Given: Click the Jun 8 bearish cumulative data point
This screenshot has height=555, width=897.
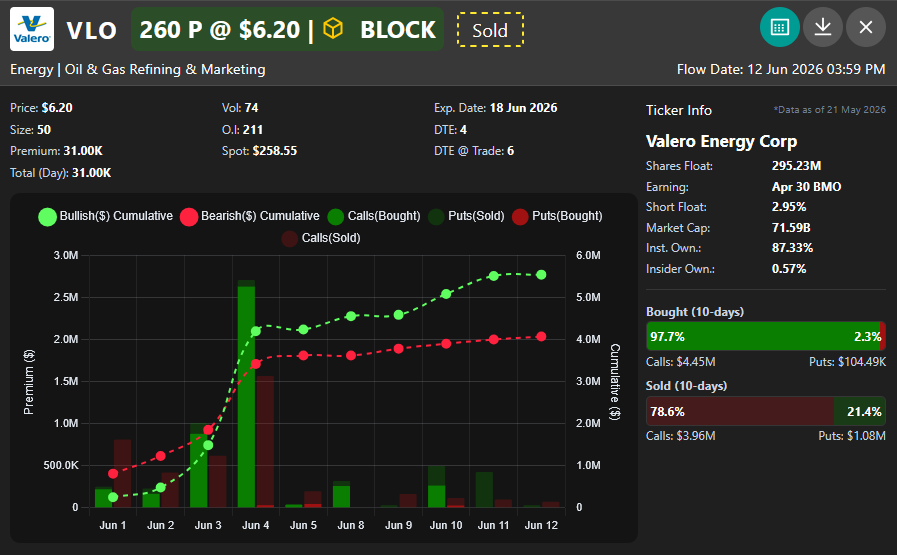Looking at the screenshot, I should [351, 355].
